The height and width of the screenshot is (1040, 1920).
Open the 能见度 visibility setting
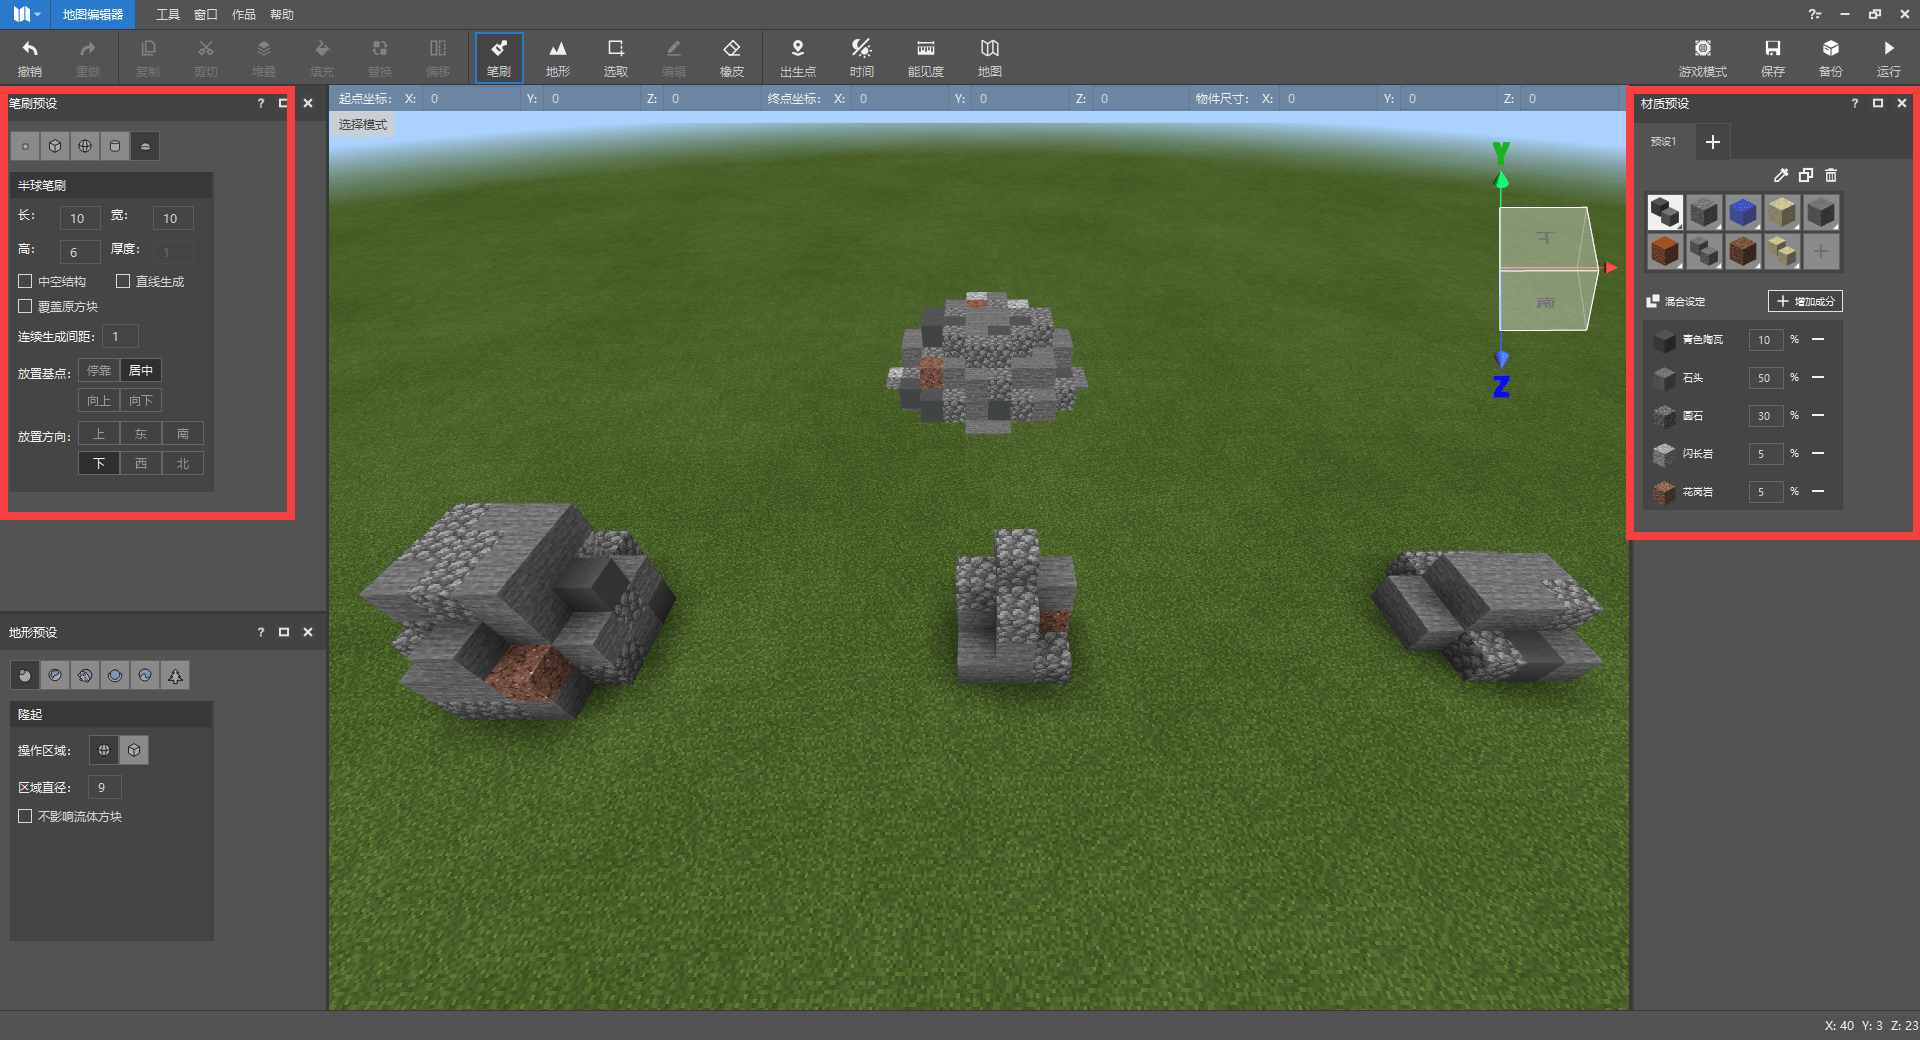(925, 58)
